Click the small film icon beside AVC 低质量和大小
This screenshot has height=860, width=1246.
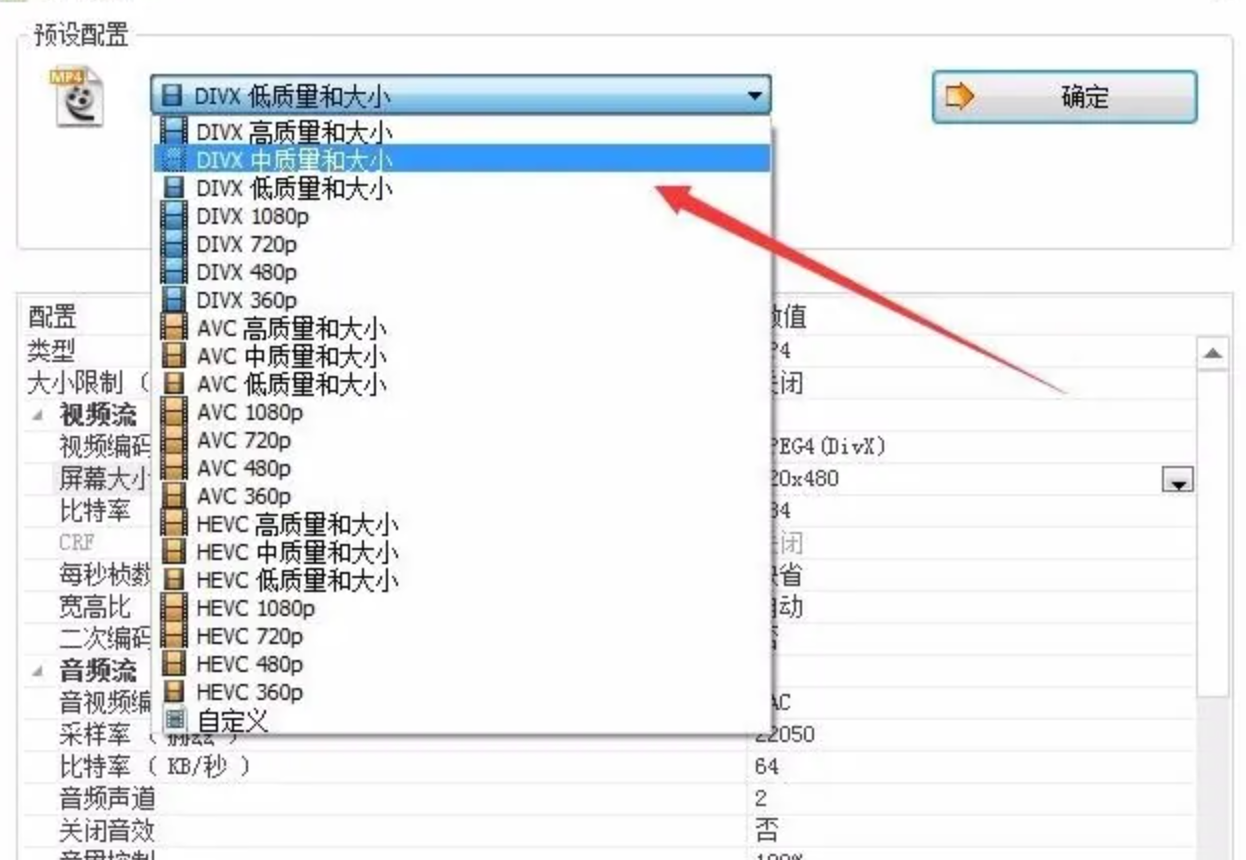174,383
